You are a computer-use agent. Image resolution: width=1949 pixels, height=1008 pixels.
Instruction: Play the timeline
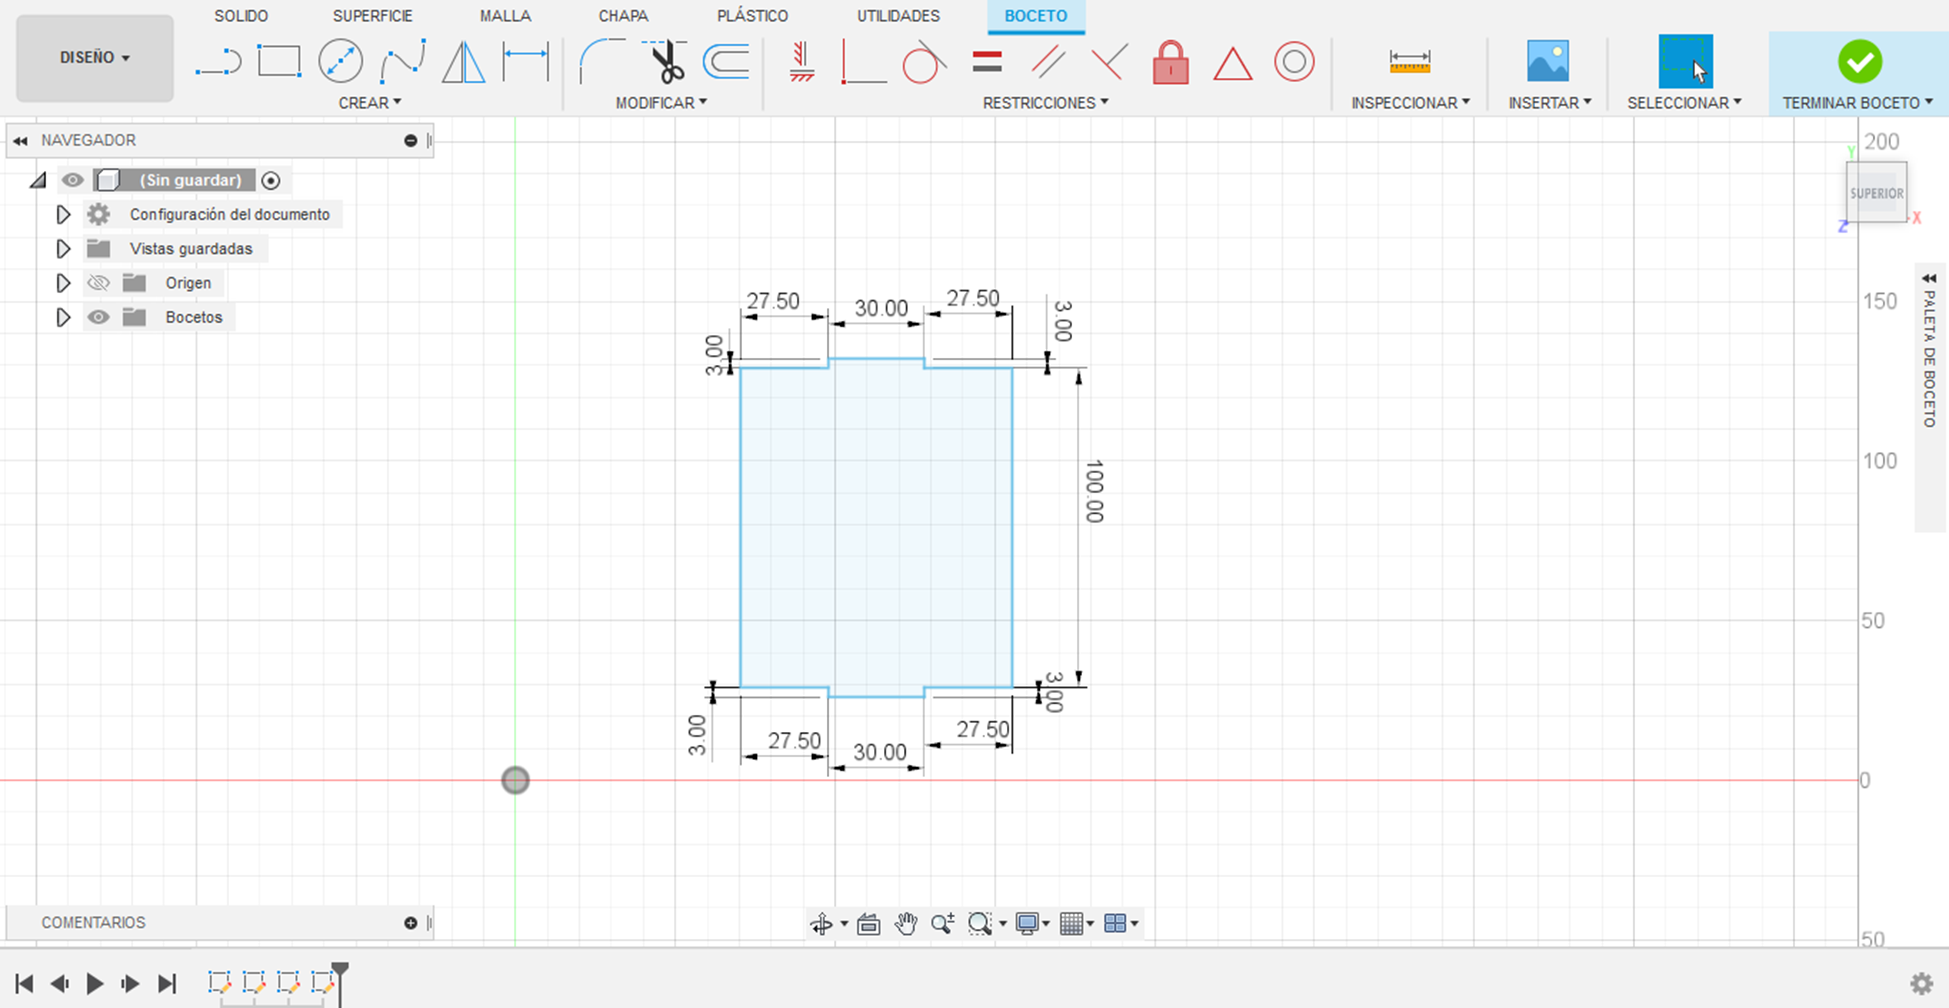(95, 984)
